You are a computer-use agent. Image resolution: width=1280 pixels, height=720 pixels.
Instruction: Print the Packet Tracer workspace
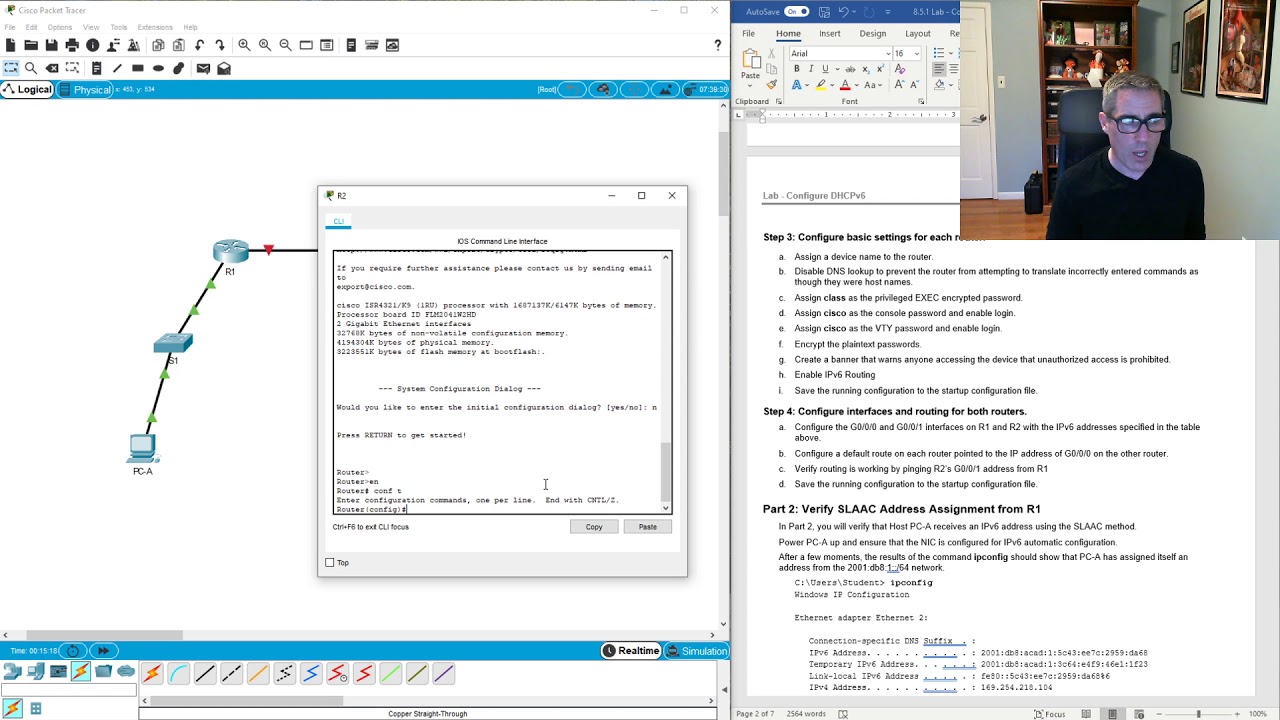(72, 45)
